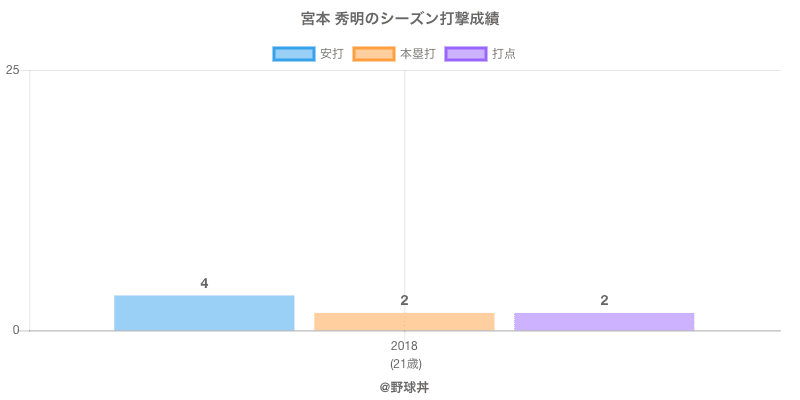The image size is (800, 400).
Task: Toggle the 安打 series via its legend text
Action: pos(331,54)
